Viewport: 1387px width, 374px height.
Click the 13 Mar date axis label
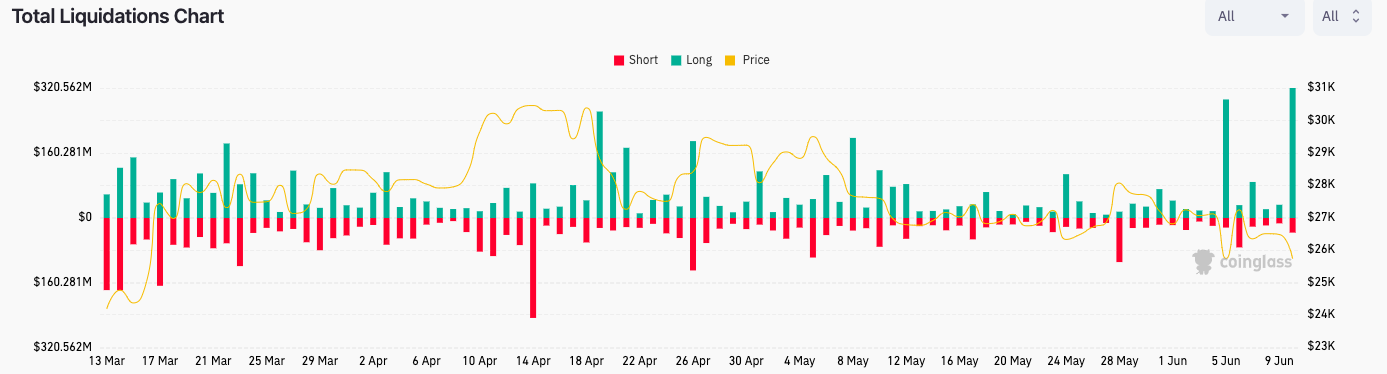click(x=106, y=361)
